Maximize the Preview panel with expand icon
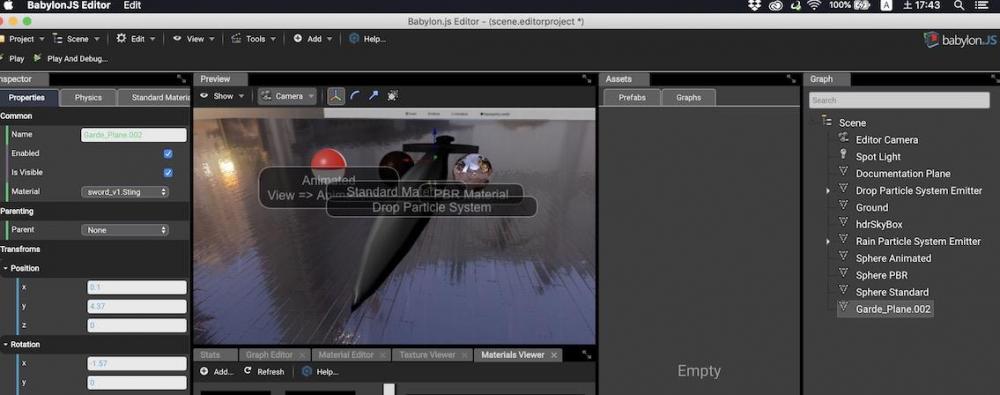 click(587, 79)
